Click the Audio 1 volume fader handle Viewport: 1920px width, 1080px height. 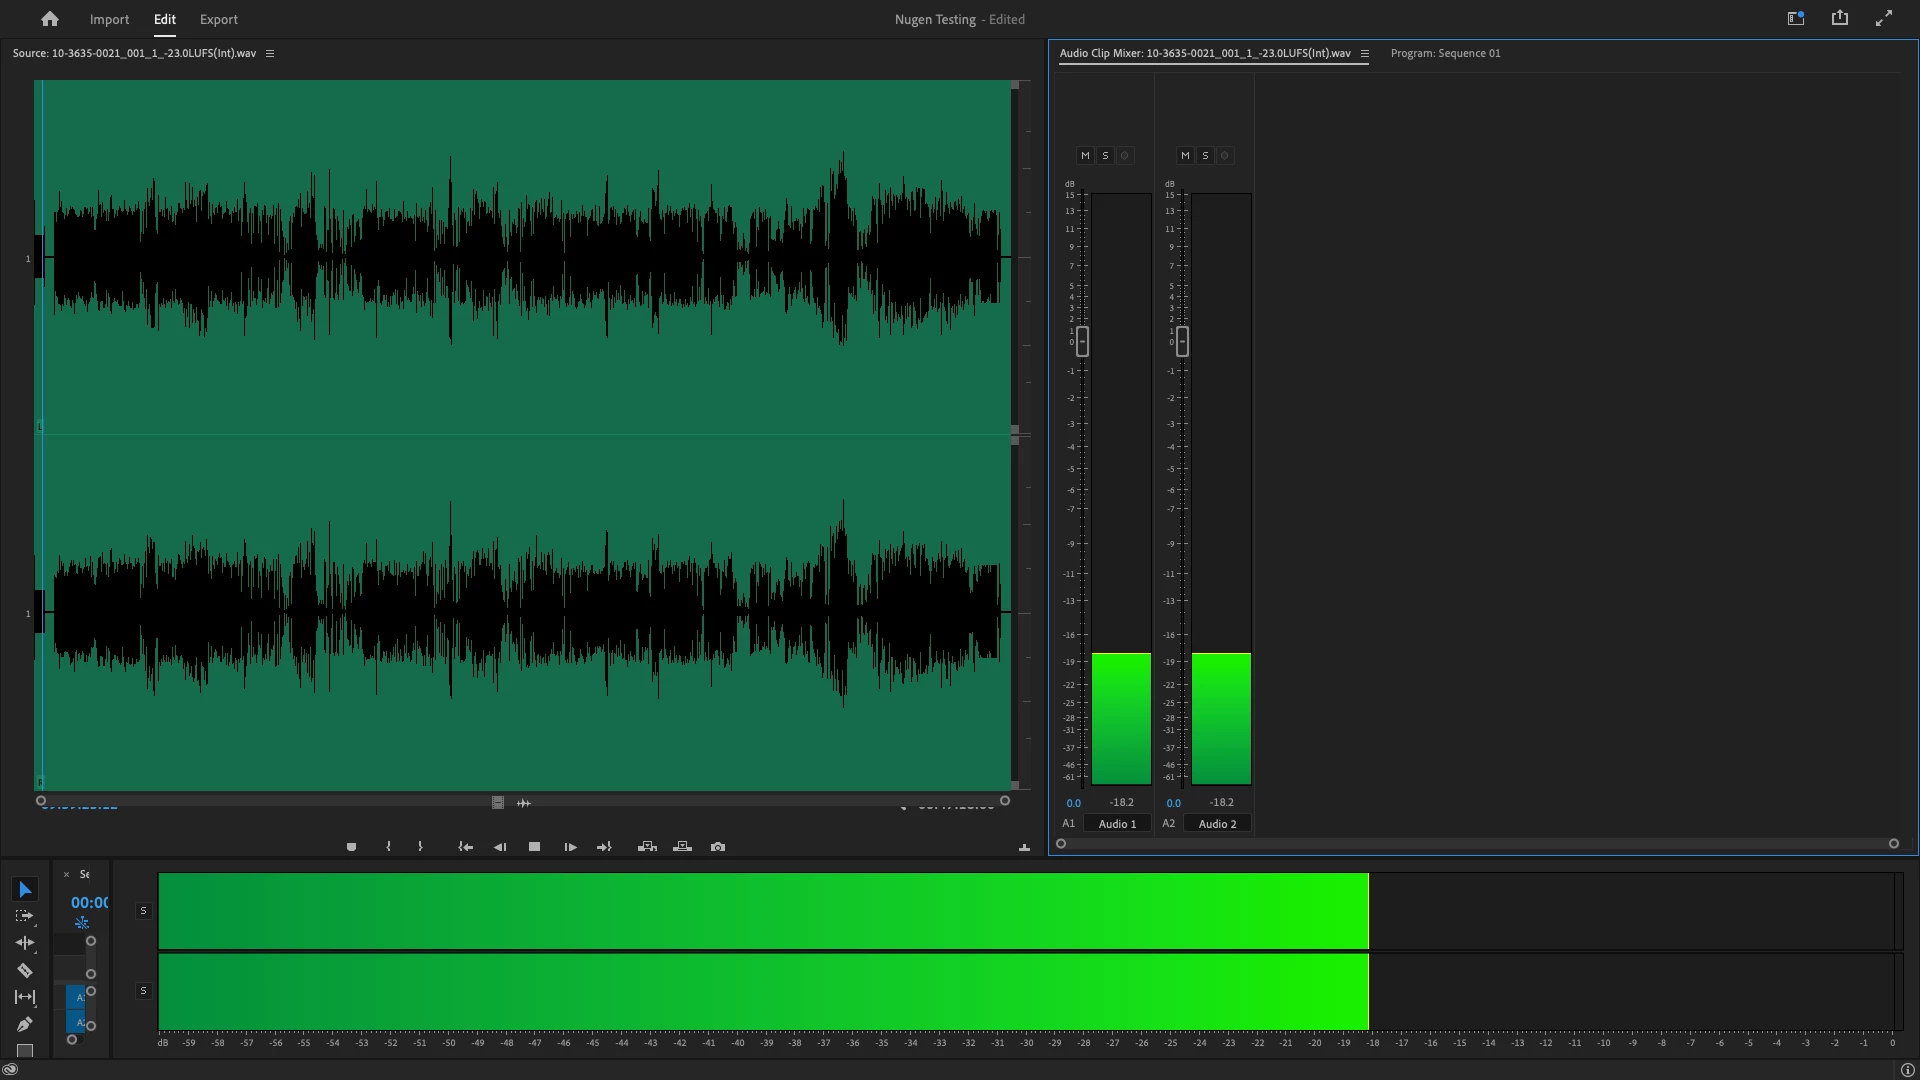pyautogui.click(x=1082, y=341)
